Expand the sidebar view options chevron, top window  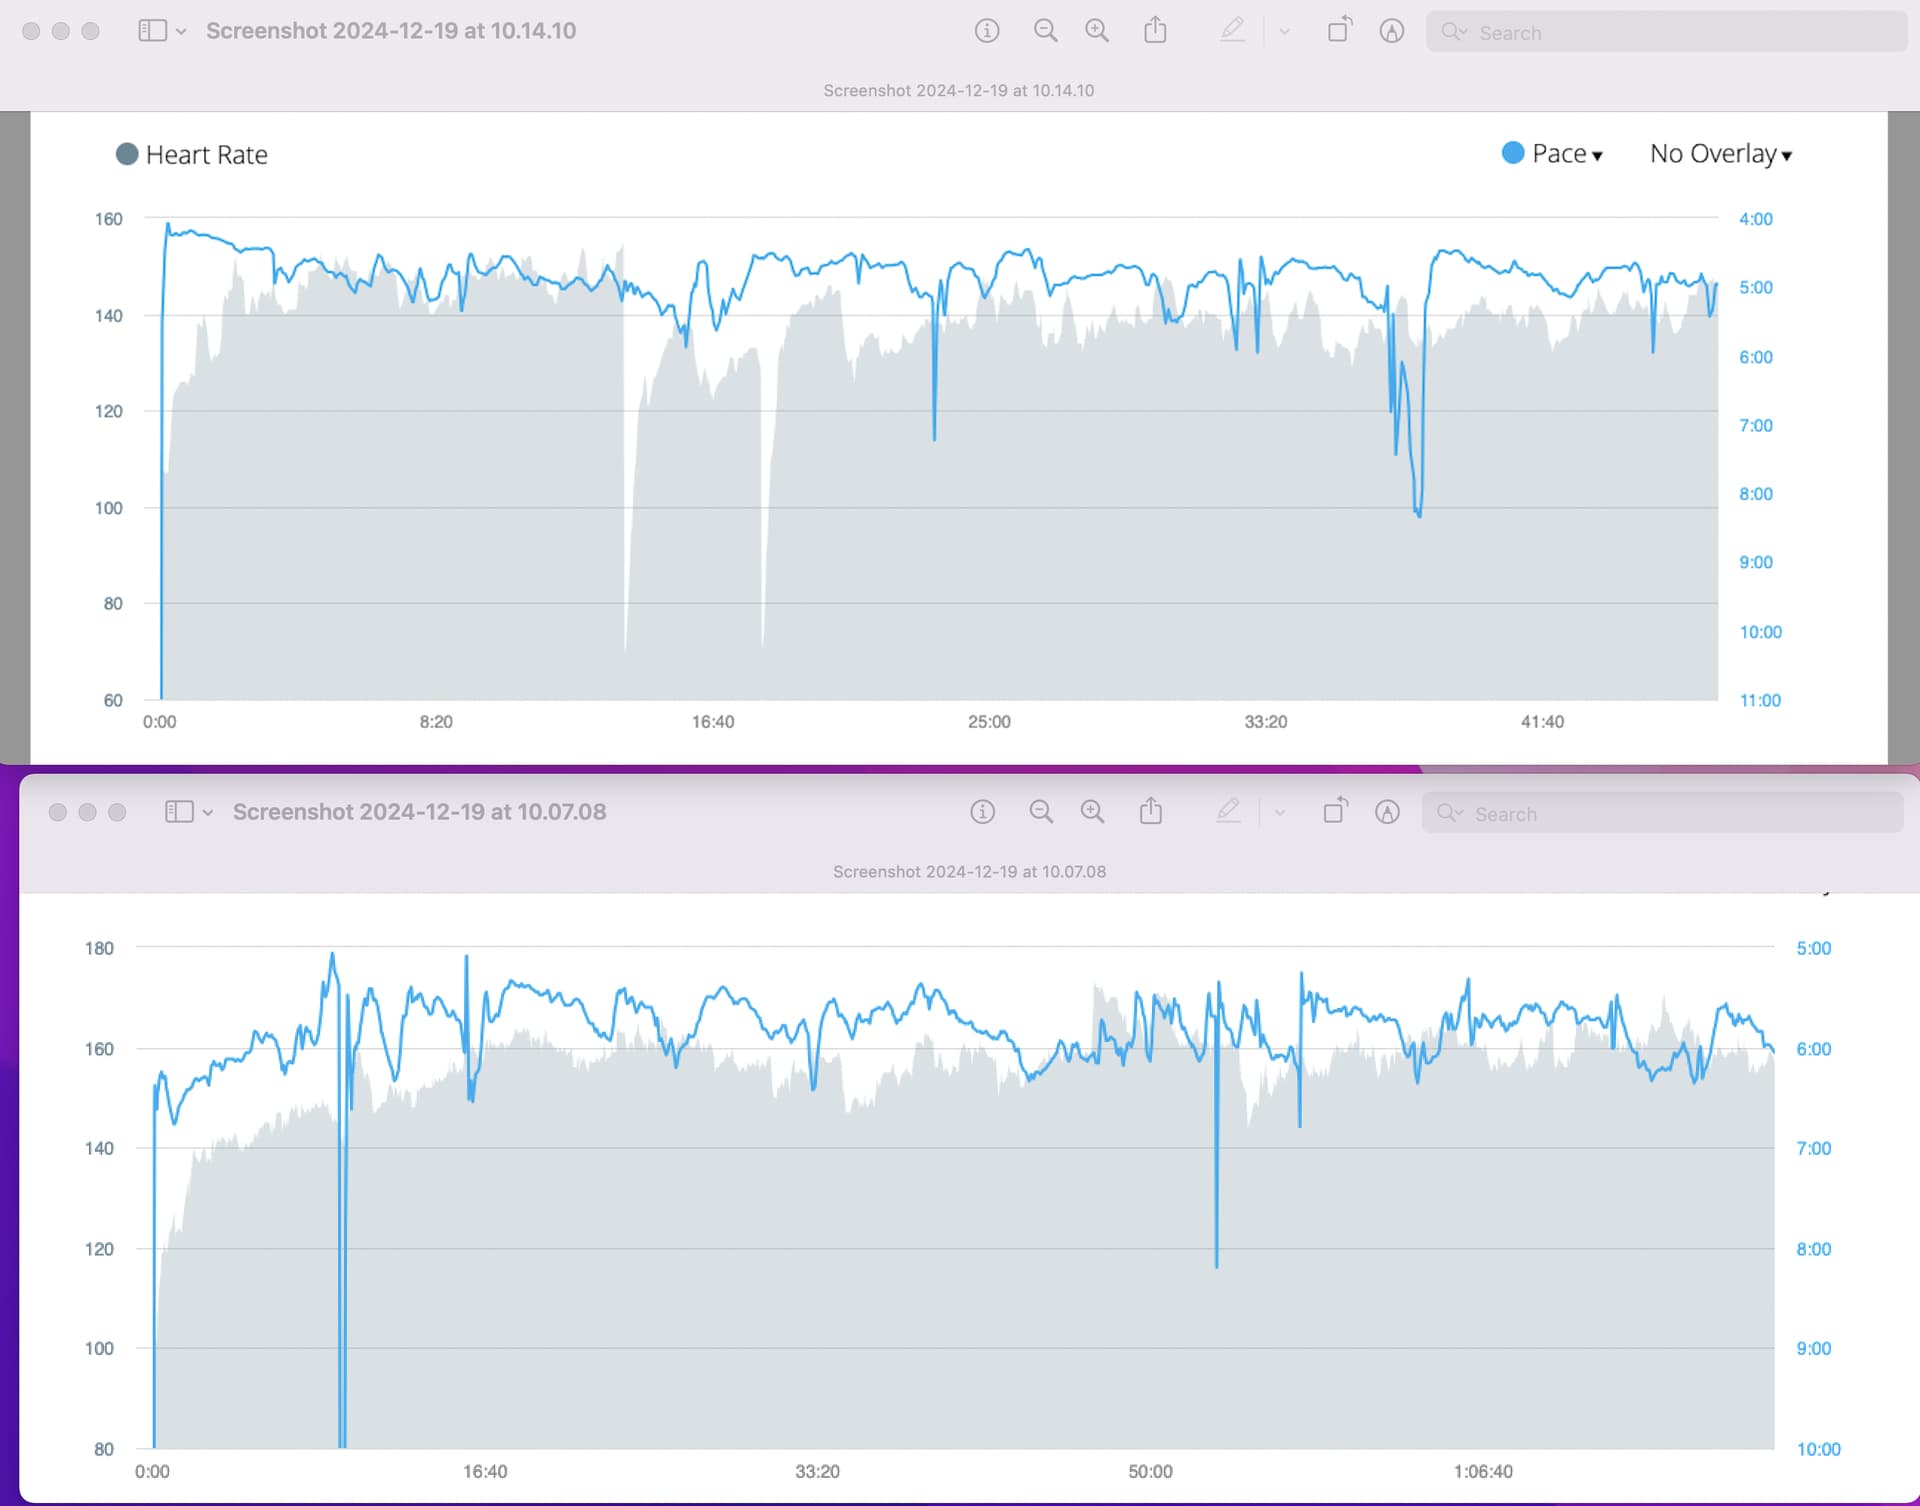[181, 32]
